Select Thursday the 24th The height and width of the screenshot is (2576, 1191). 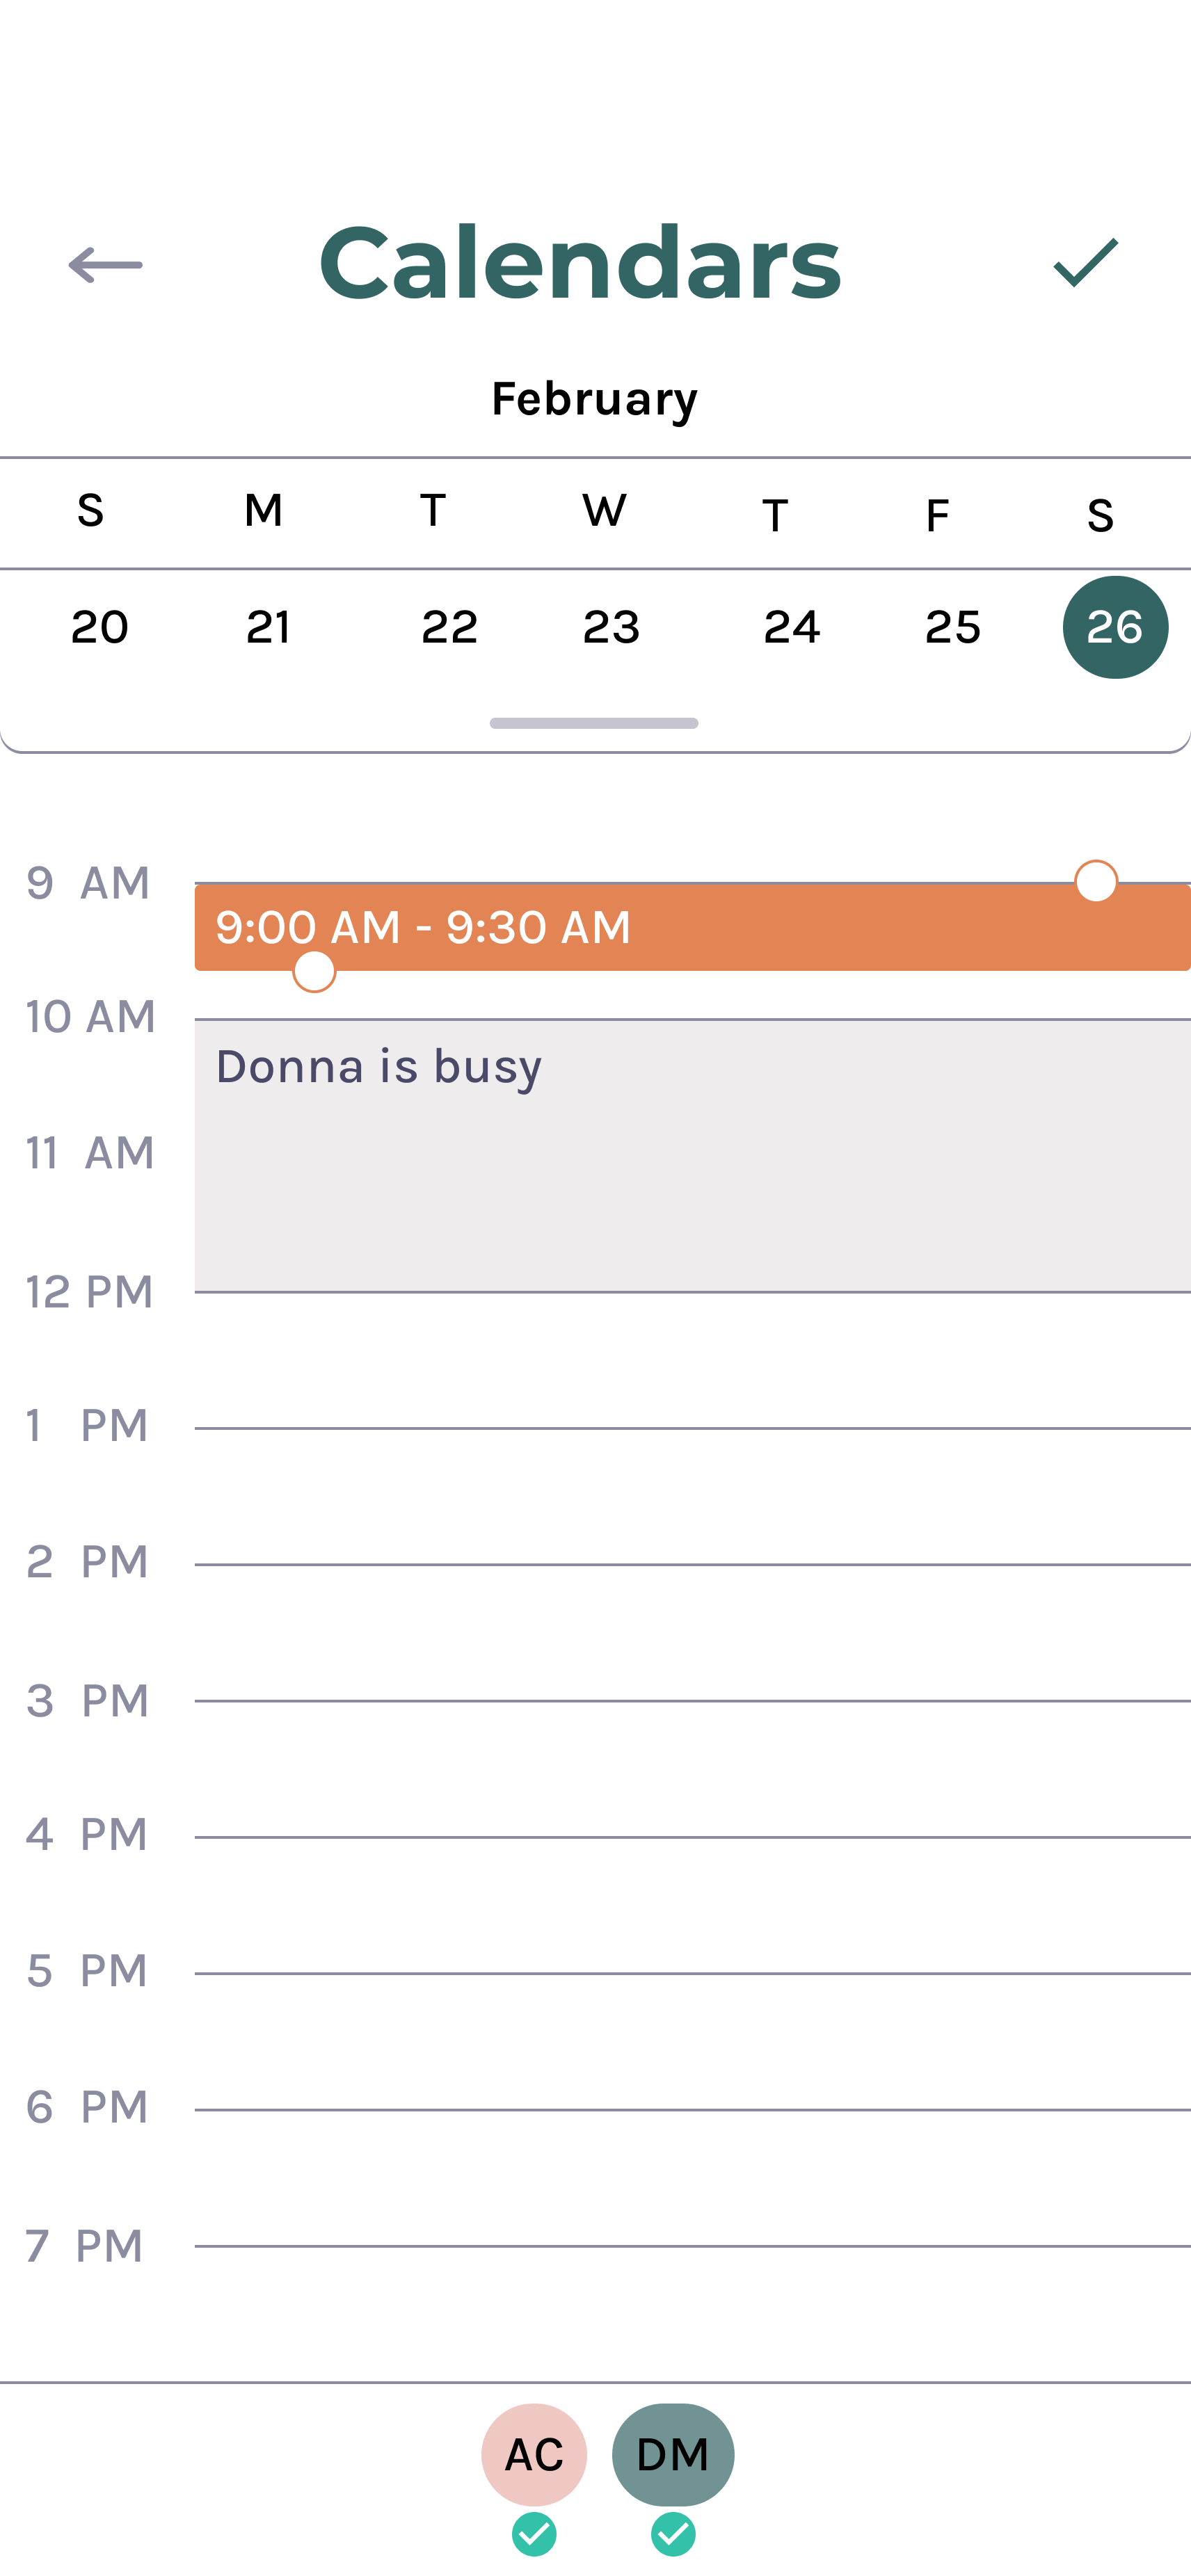tap(791, 628)
